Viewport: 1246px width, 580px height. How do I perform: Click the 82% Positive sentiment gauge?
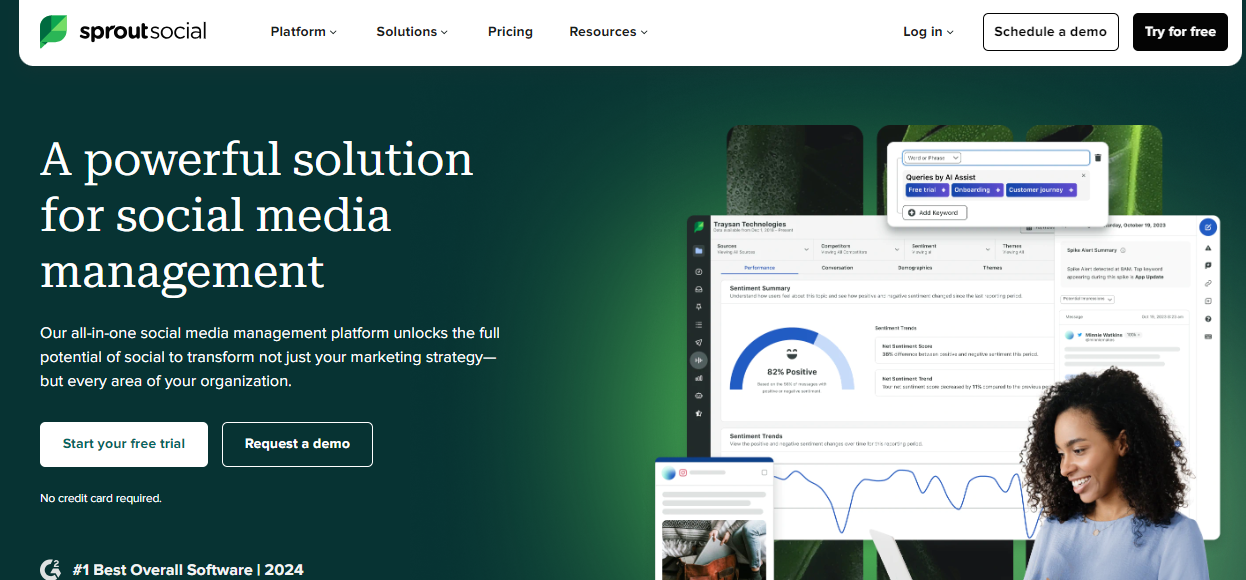tap(791, 362)
